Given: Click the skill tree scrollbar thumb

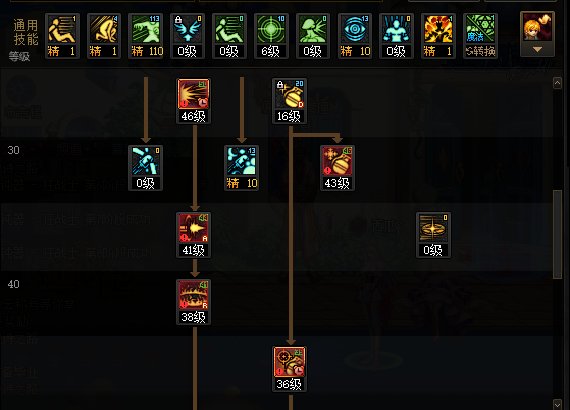Looking at the screenshot, I should point(557,234).
